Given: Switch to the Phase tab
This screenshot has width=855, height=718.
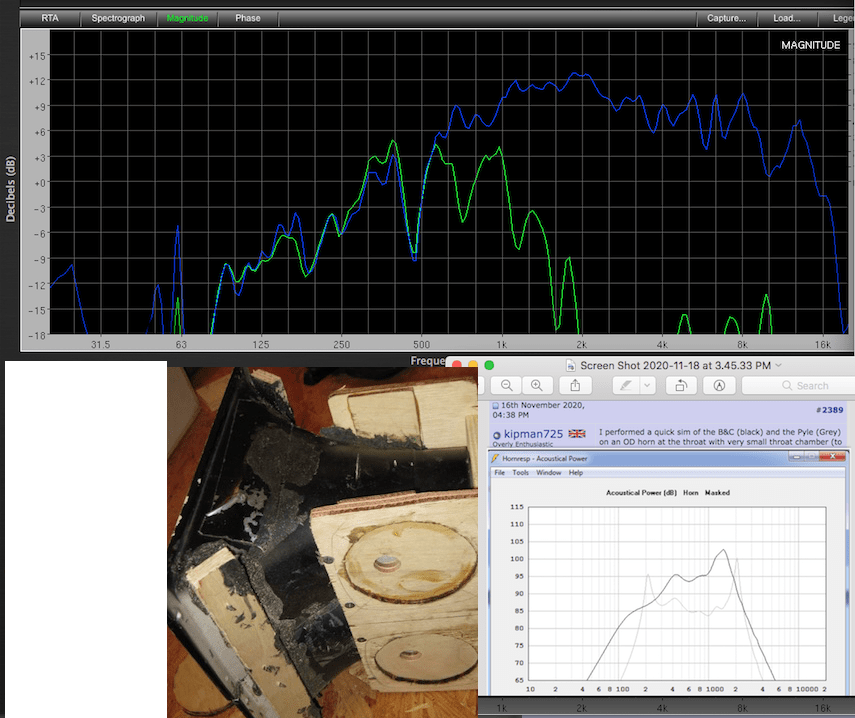Looking at the screenshot, I should point(248,18).
